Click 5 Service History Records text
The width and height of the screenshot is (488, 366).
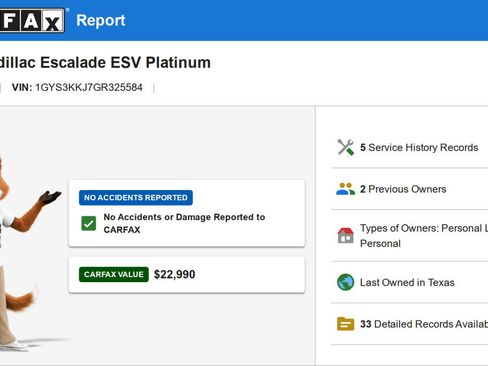tap(419, 147)
